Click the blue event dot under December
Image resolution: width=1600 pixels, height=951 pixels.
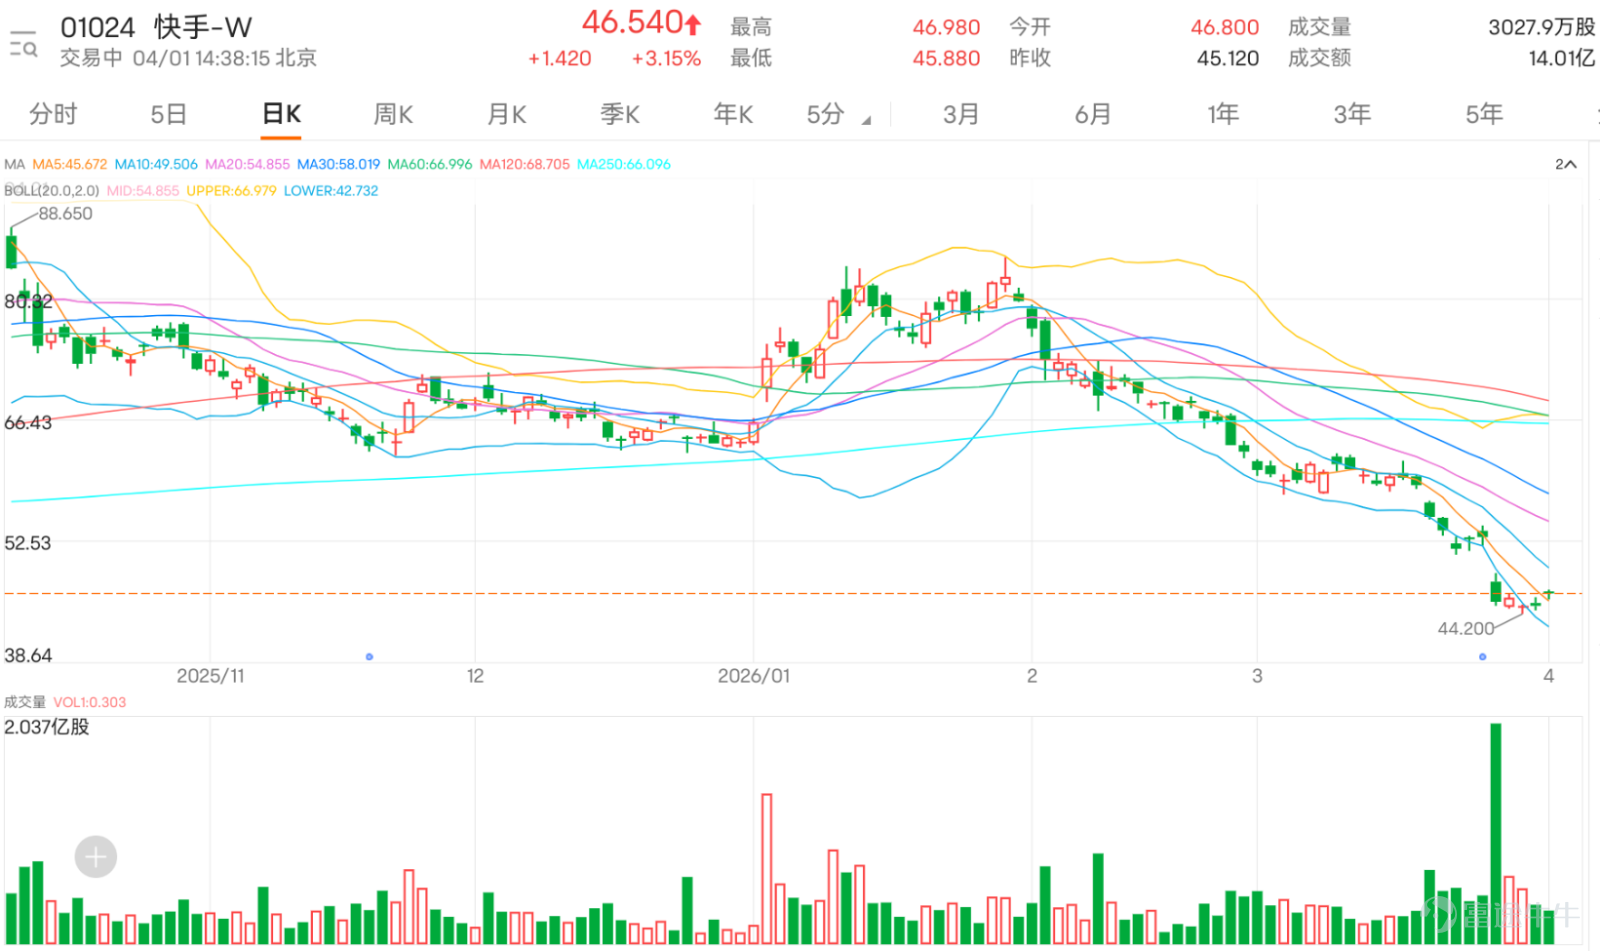coord(369,657)
